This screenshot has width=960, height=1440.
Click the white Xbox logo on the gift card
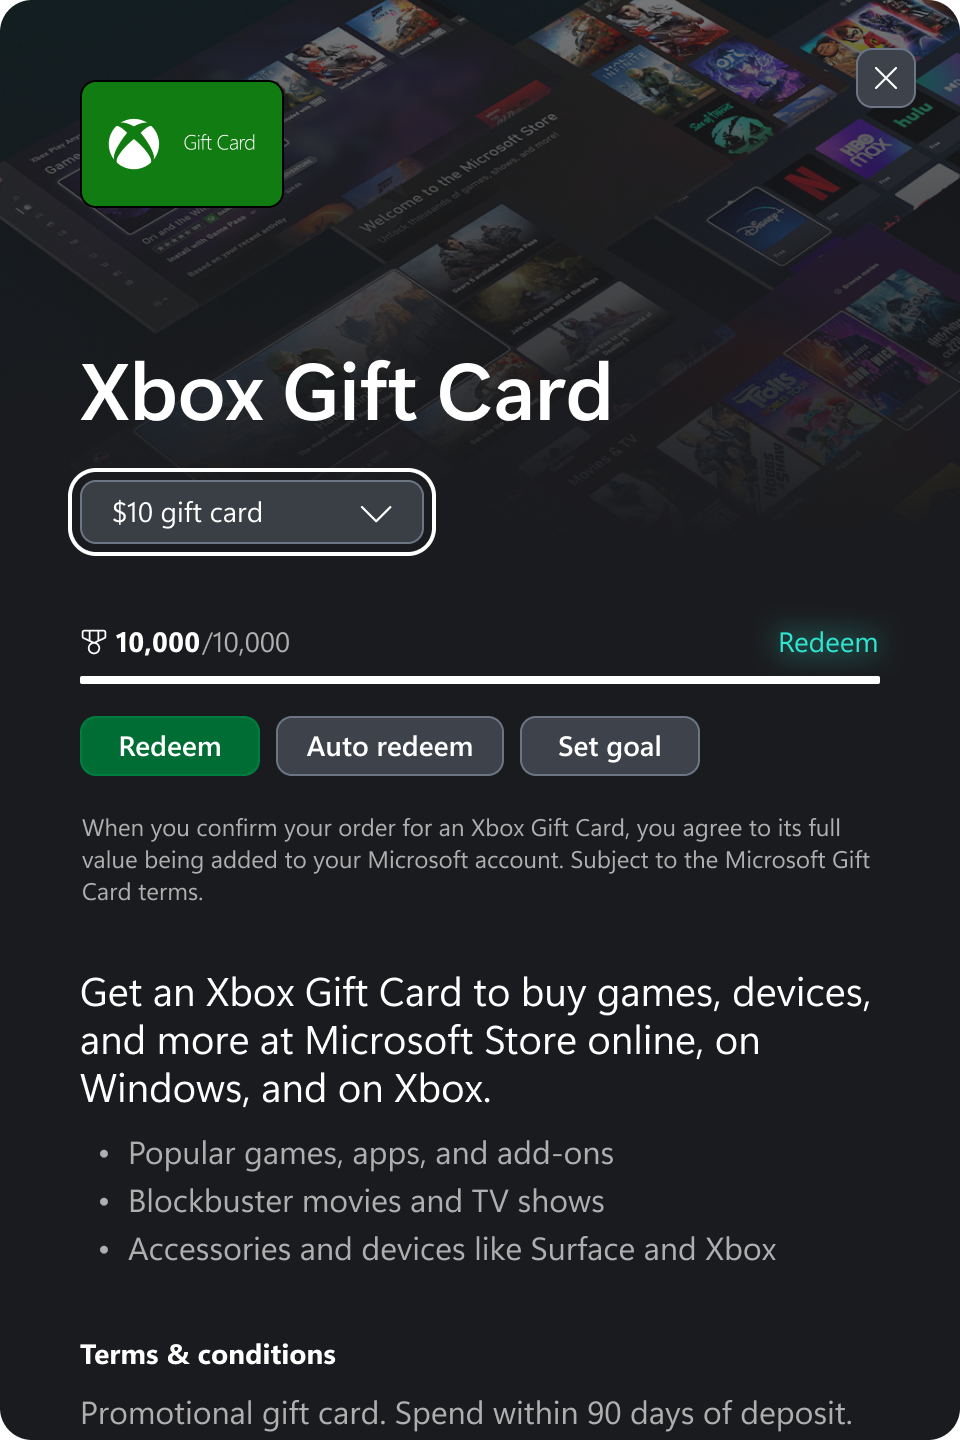click(x=134, y=144)
